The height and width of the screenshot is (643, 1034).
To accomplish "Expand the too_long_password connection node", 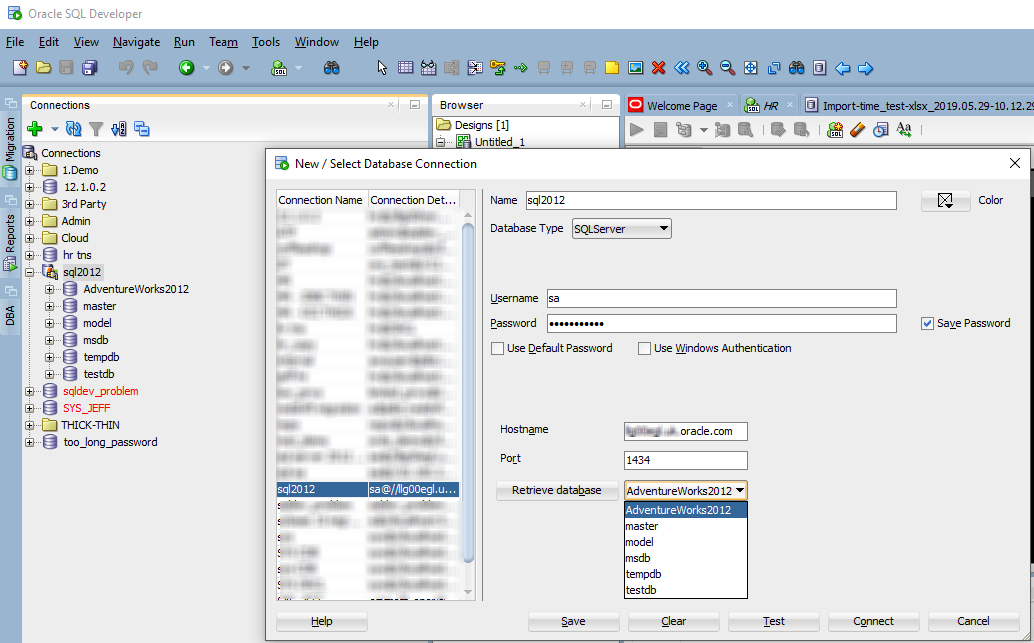I will (x=30, y=443).
